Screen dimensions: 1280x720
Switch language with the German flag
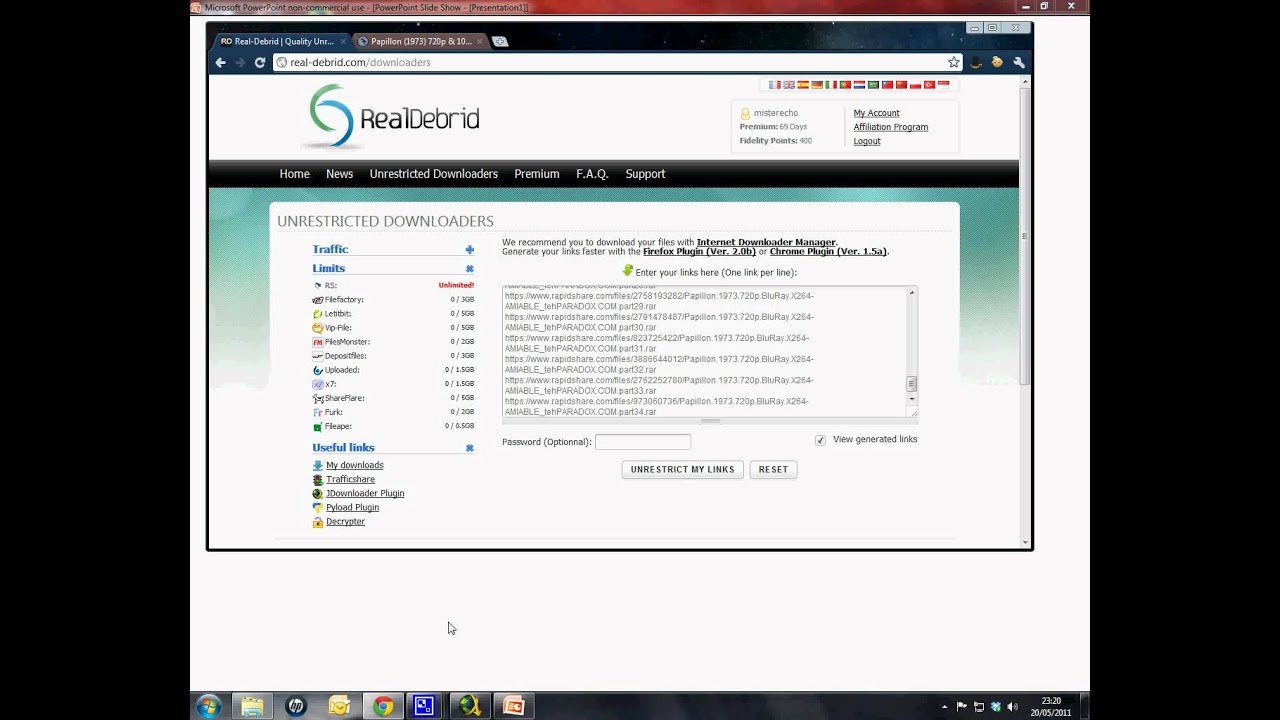pos(816,85)
